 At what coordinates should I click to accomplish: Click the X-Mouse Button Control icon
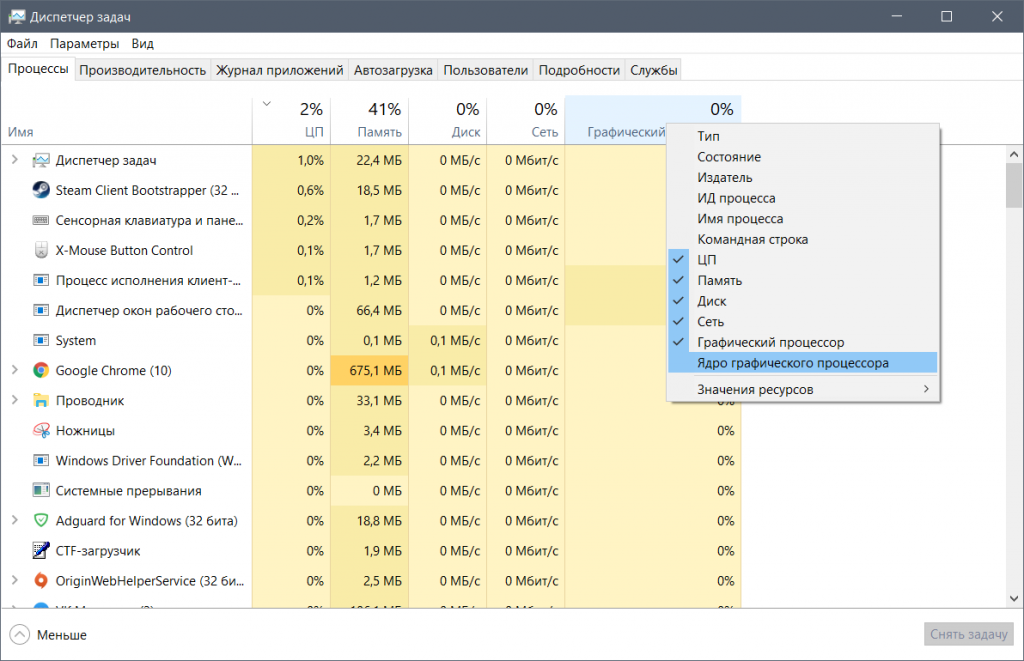[41, 250]
